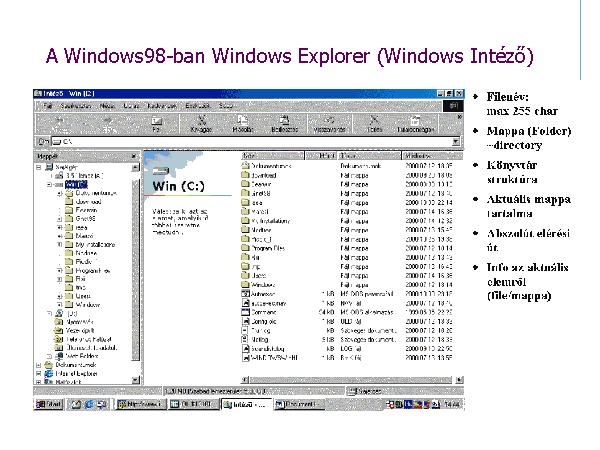
Task: Collapse the Win (C:) tree node
Action: 49,185
